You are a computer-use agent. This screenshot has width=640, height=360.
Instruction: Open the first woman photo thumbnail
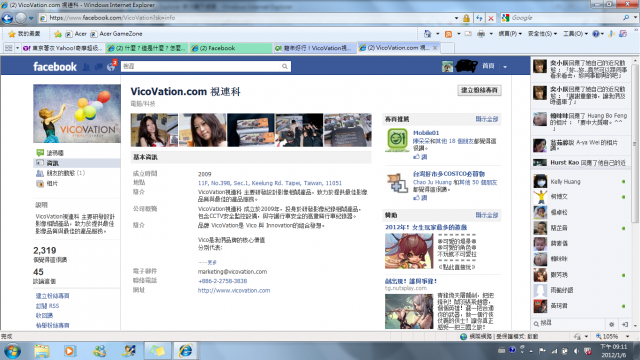point(154,130)
